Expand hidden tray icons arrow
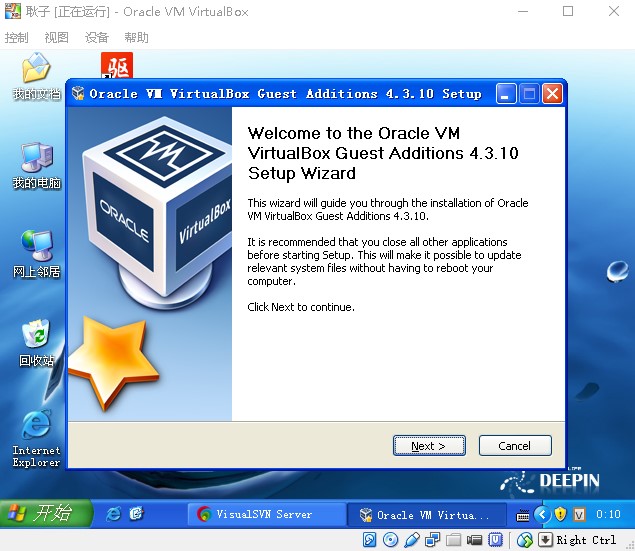This screenshot has width=635, height=551. point(542,515)
